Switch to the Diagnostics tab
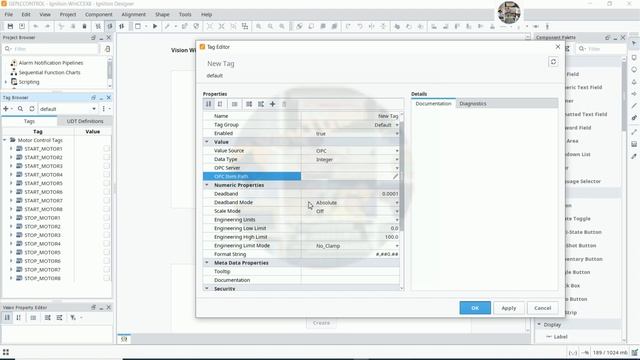Viewport: 640px width, 360px height. (473, 104)
